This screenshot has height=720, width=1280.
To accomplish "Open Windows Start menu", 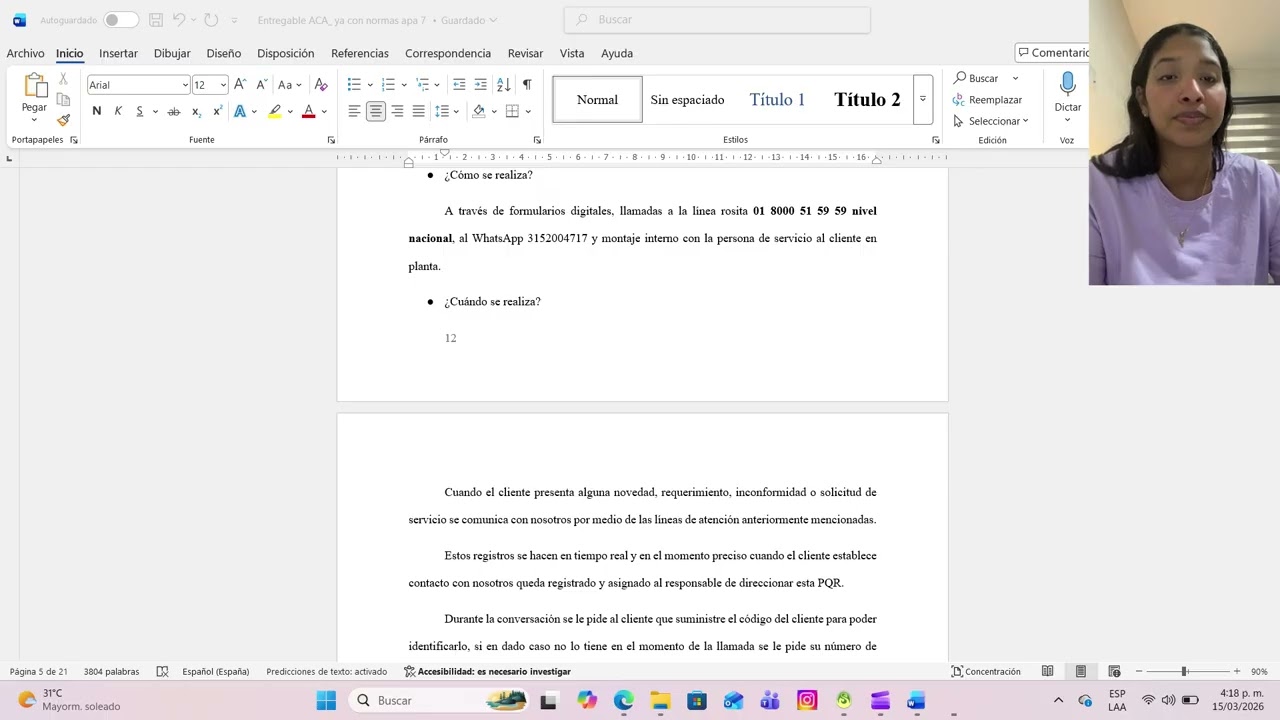I will [326, 700].
